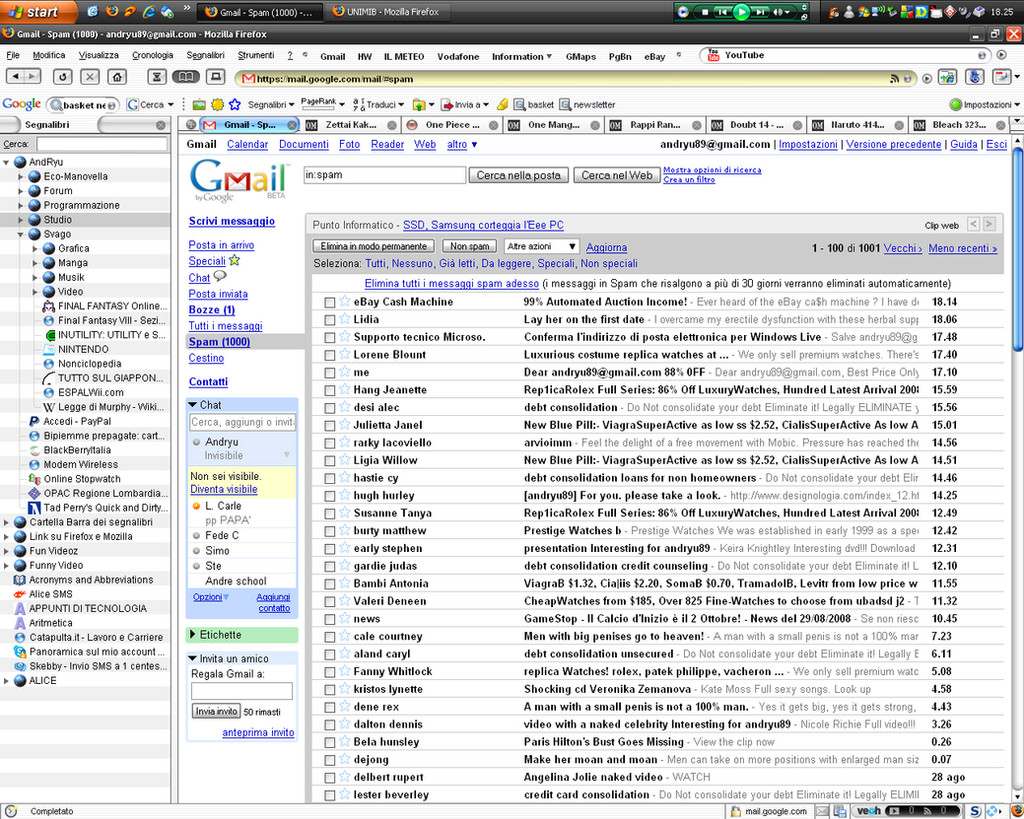
Task: Open the Segnalibri menu
Action: [205, 56]
